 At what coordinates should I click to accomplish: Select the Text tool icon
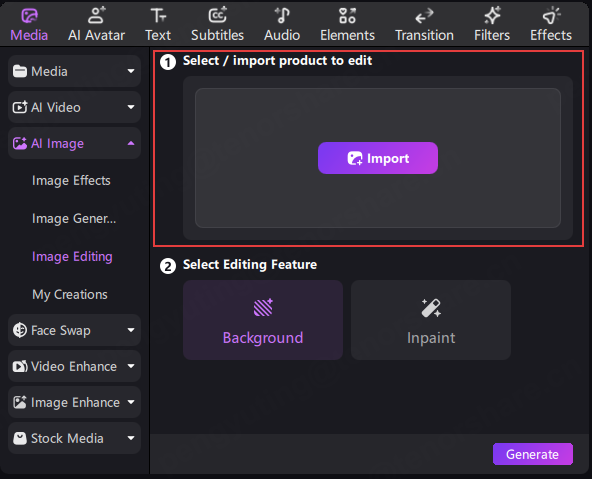[158, 16]
